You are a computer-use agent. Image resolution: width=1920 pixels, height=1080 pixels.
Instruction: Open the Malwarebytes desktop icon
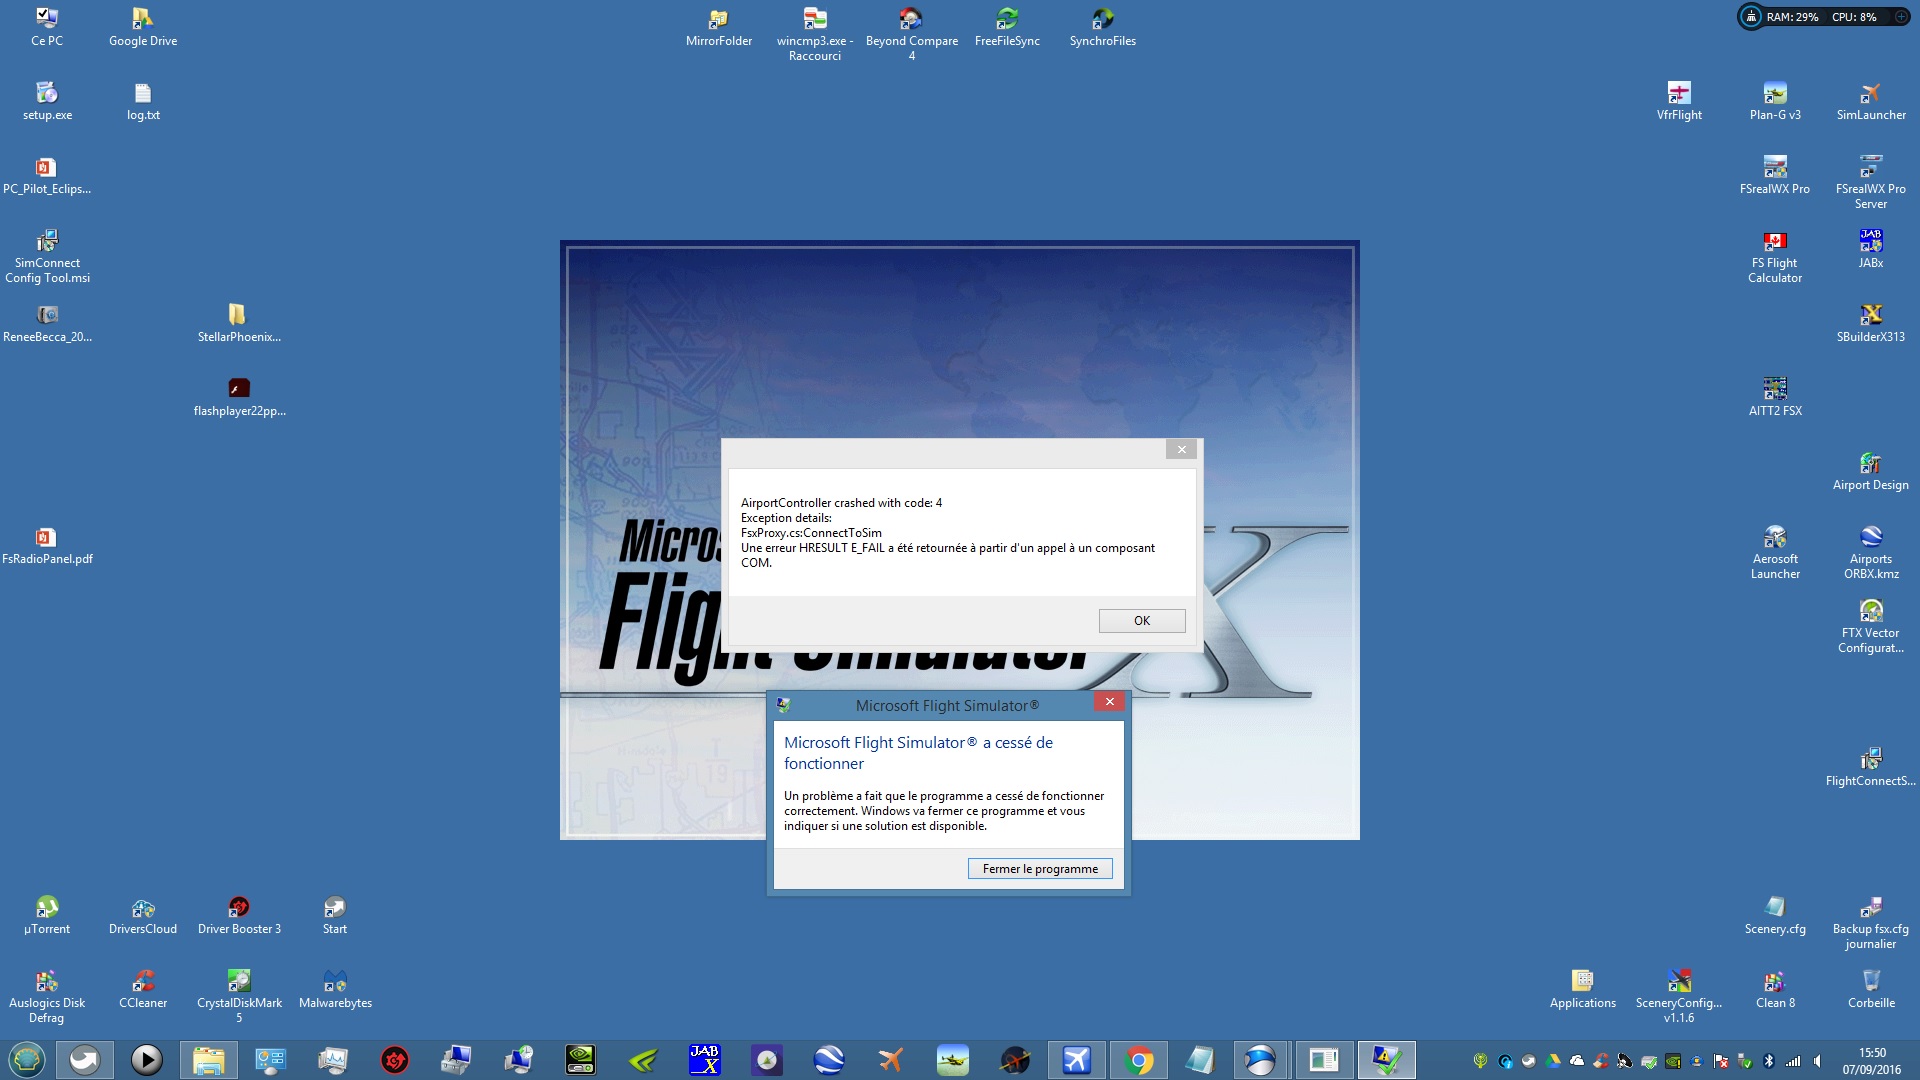tap(335, 989)
